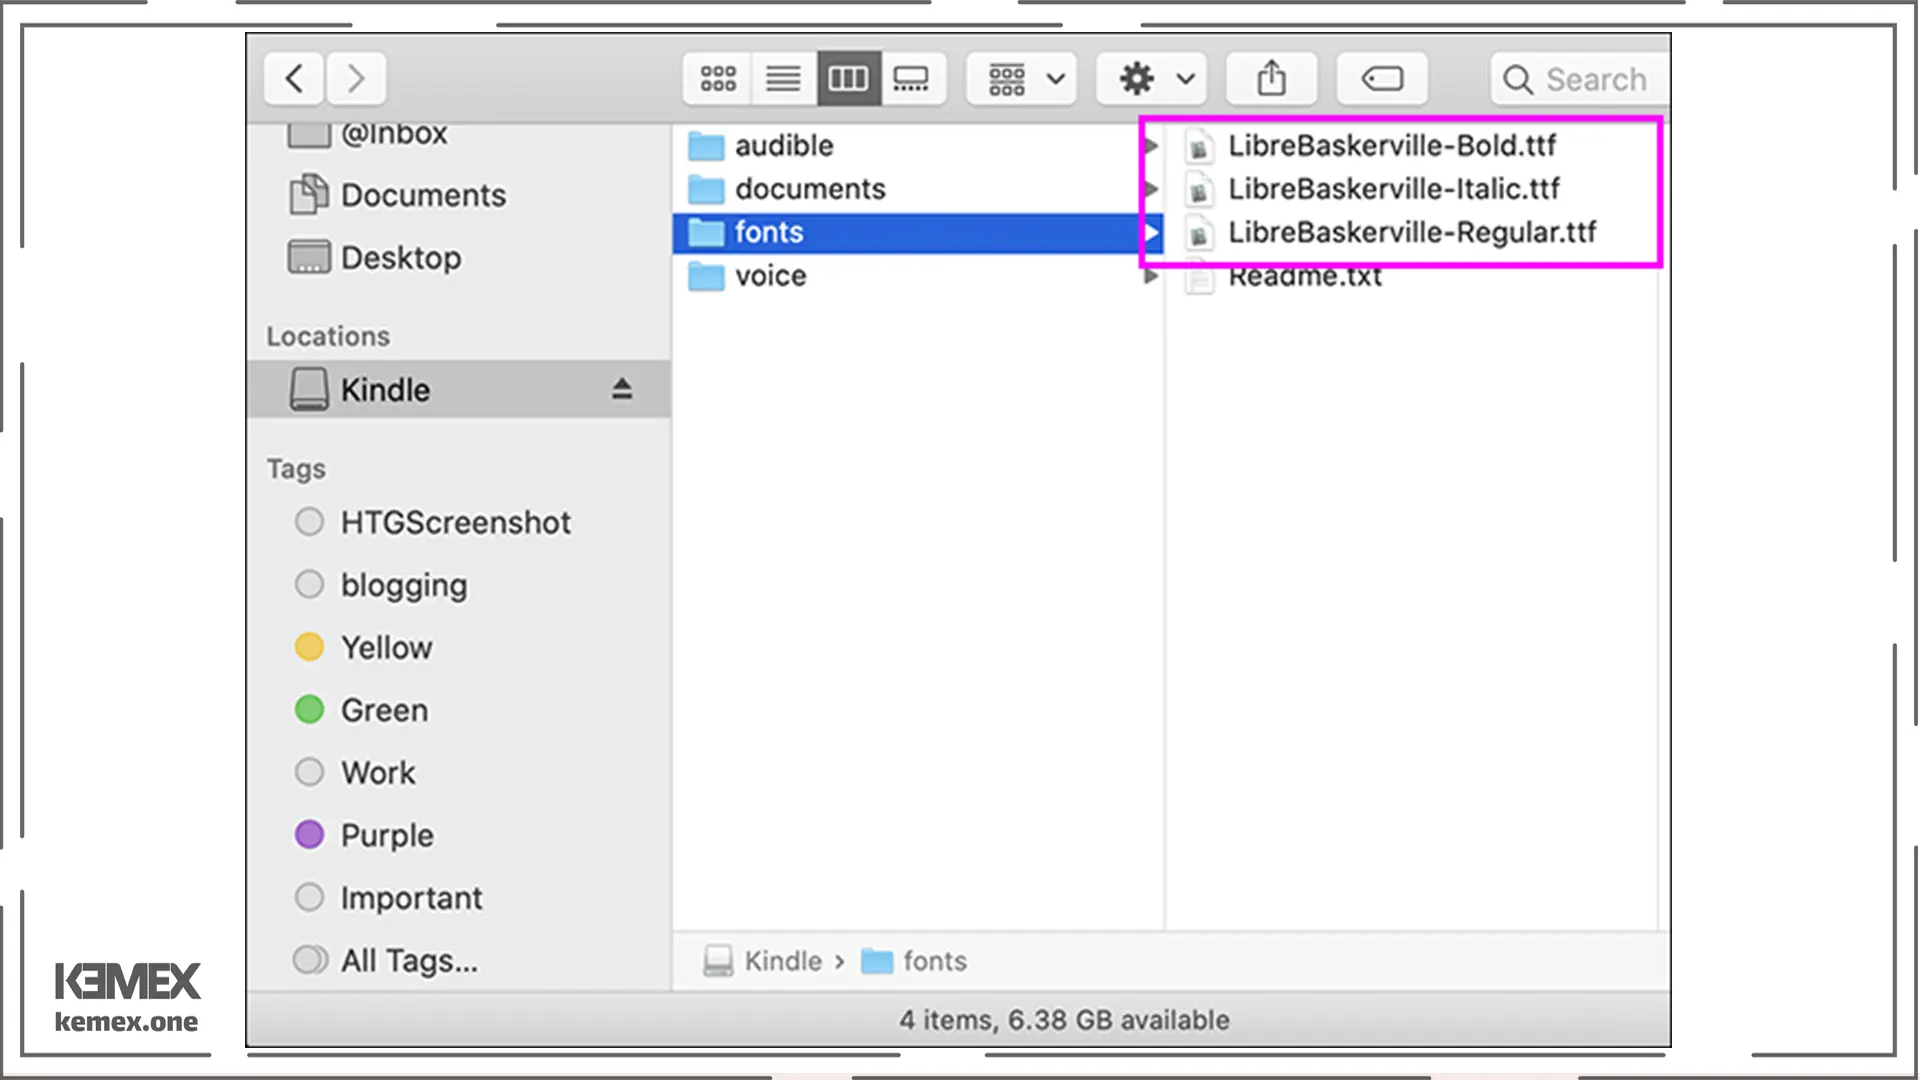Click the tag icon button

pos(1385,79)
